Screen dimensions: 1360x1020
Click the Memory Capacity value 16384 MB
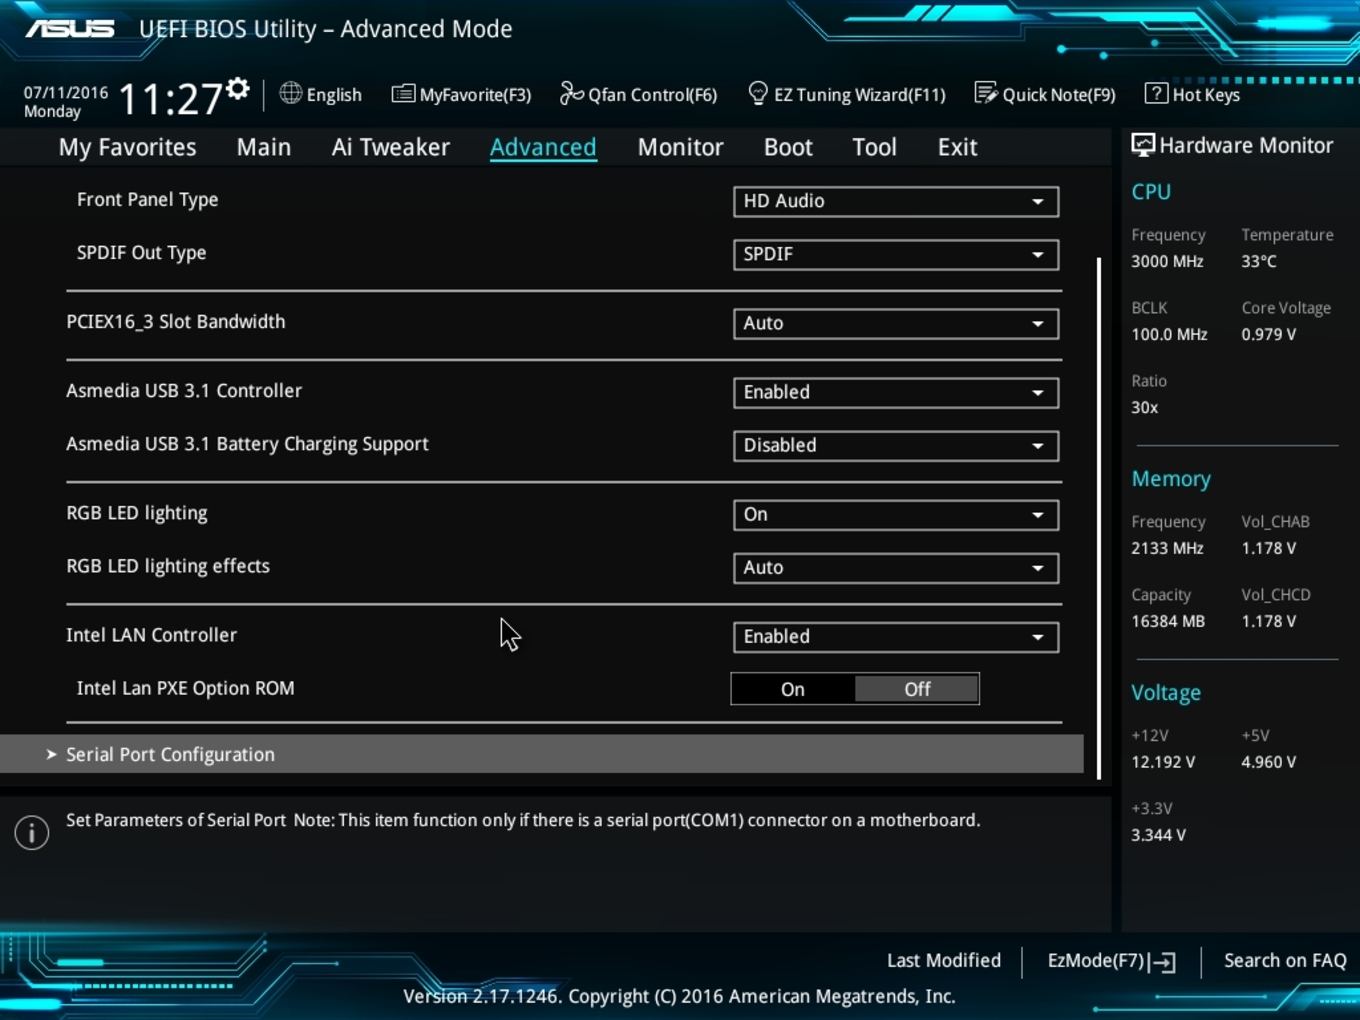(x=1168, y=621)
